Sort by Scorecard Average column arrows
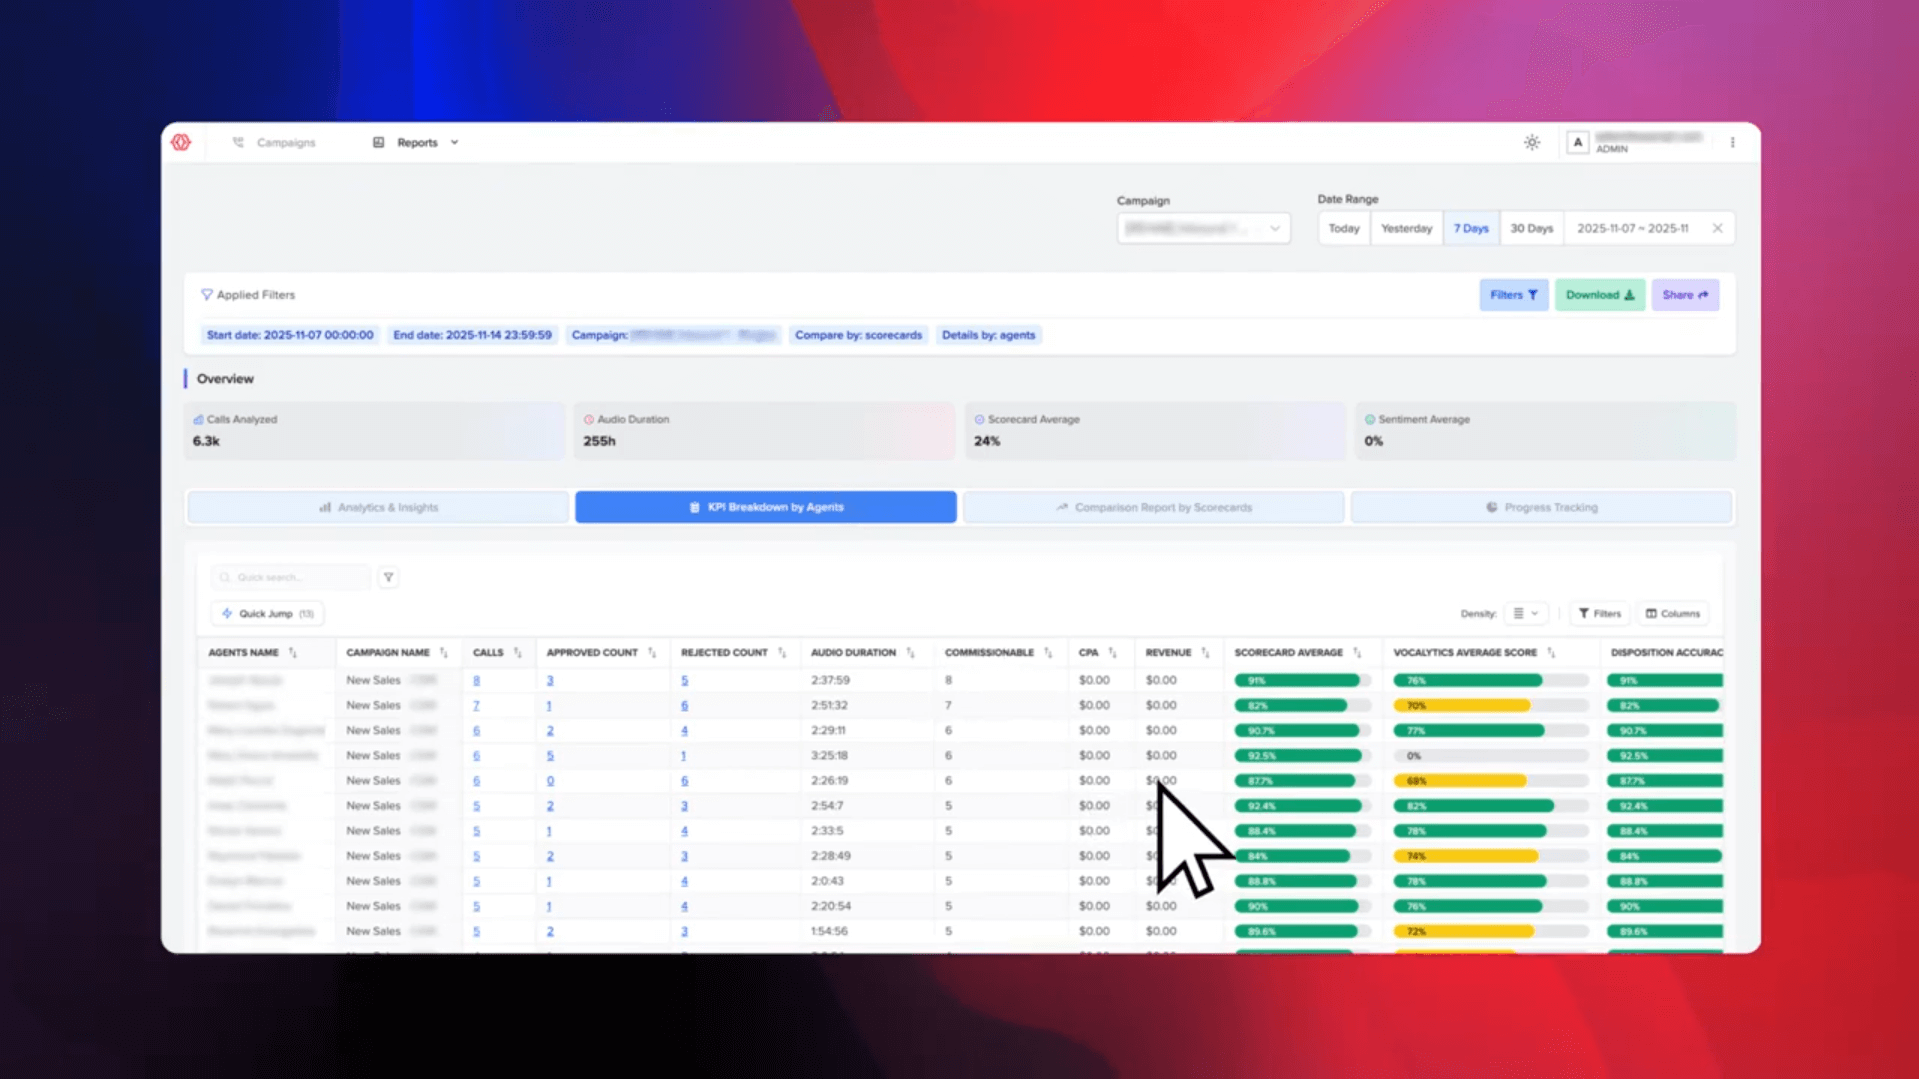Viewport: 1919px width, 1079px height. [1357, 653]
